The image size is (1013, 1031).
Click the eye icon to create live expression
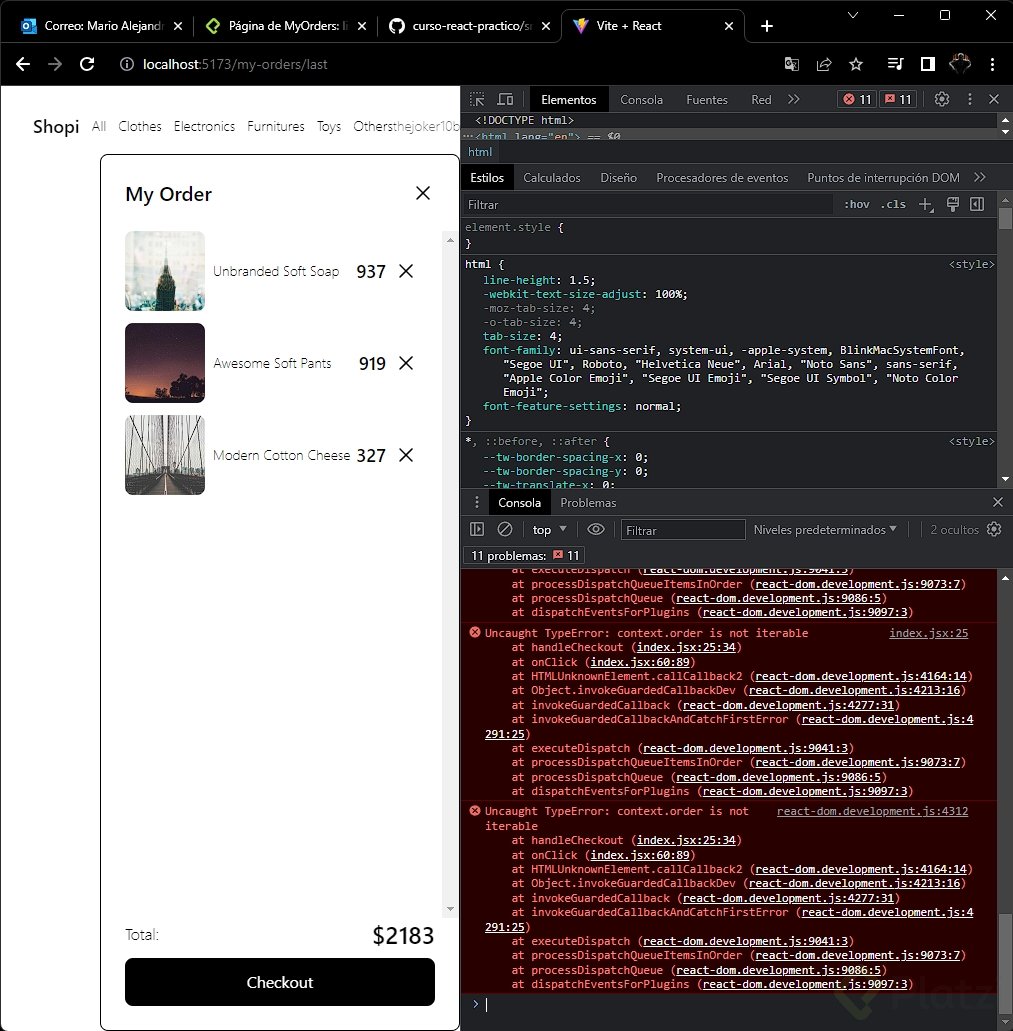[x=594, y=529]
